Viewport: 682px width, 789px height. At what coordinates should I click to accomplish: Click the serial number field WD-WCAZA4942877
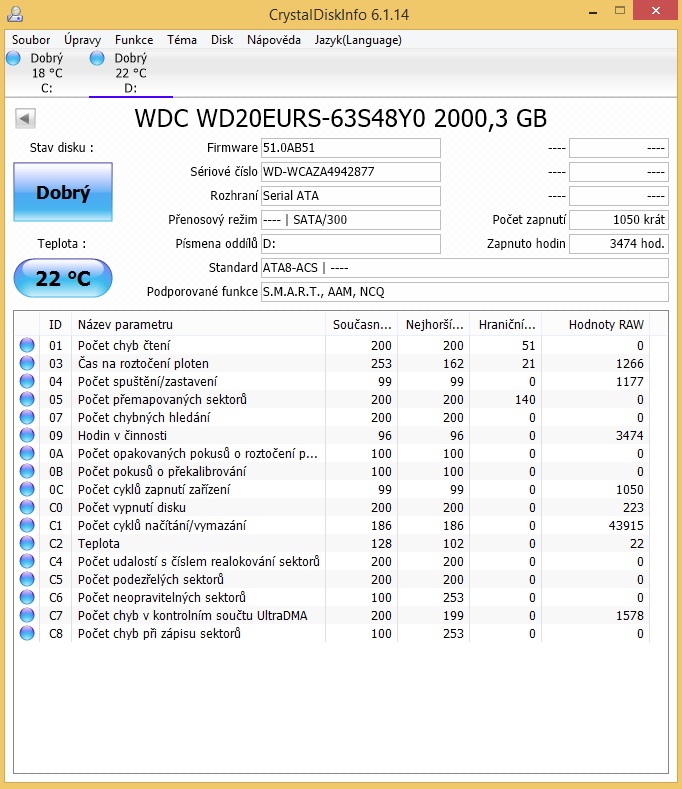[x=351, y=172]
